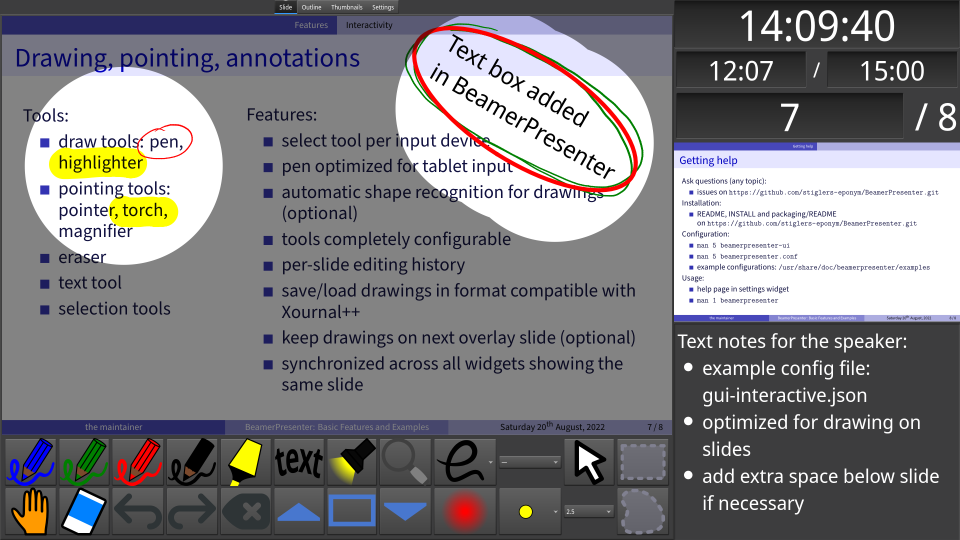
Task: Open the freehand shape selector
Action: (x=465, y=462)
